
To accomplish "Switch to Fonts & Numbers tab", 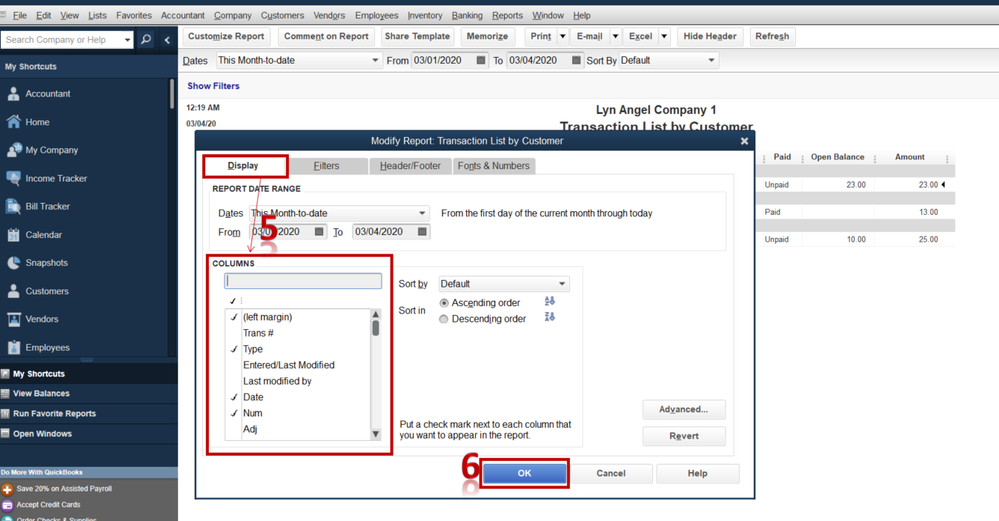I will tap(494, 166).
